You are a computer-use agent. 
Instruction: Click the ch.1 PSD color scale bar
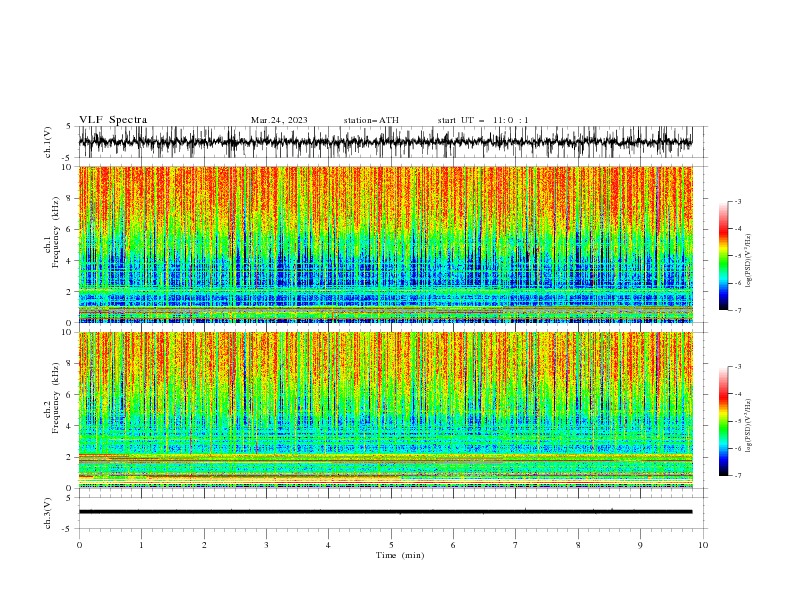click(723, 256)
